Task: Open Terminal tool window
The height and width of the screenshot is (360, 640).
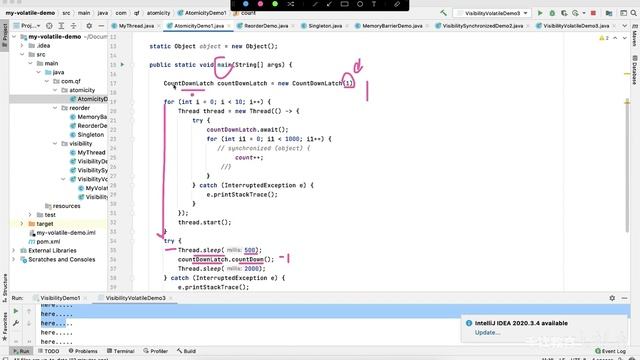Action: (120, 351)
